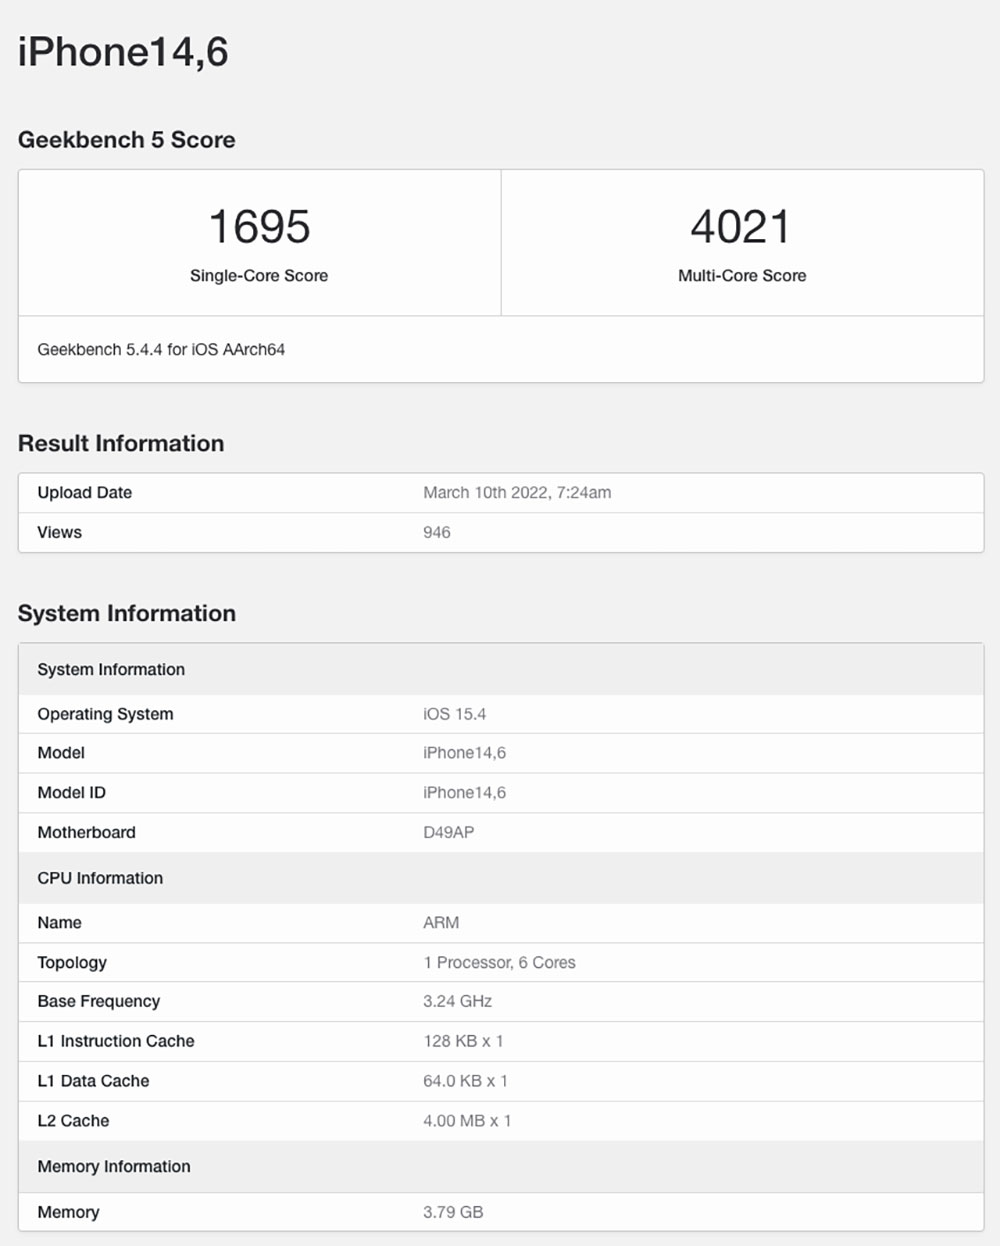Image resolution: width=1000 pixels, height=1246 pixels.
Task: Select the iPhone14,6 value in the Model ID row
Action: tap(465, 793)
